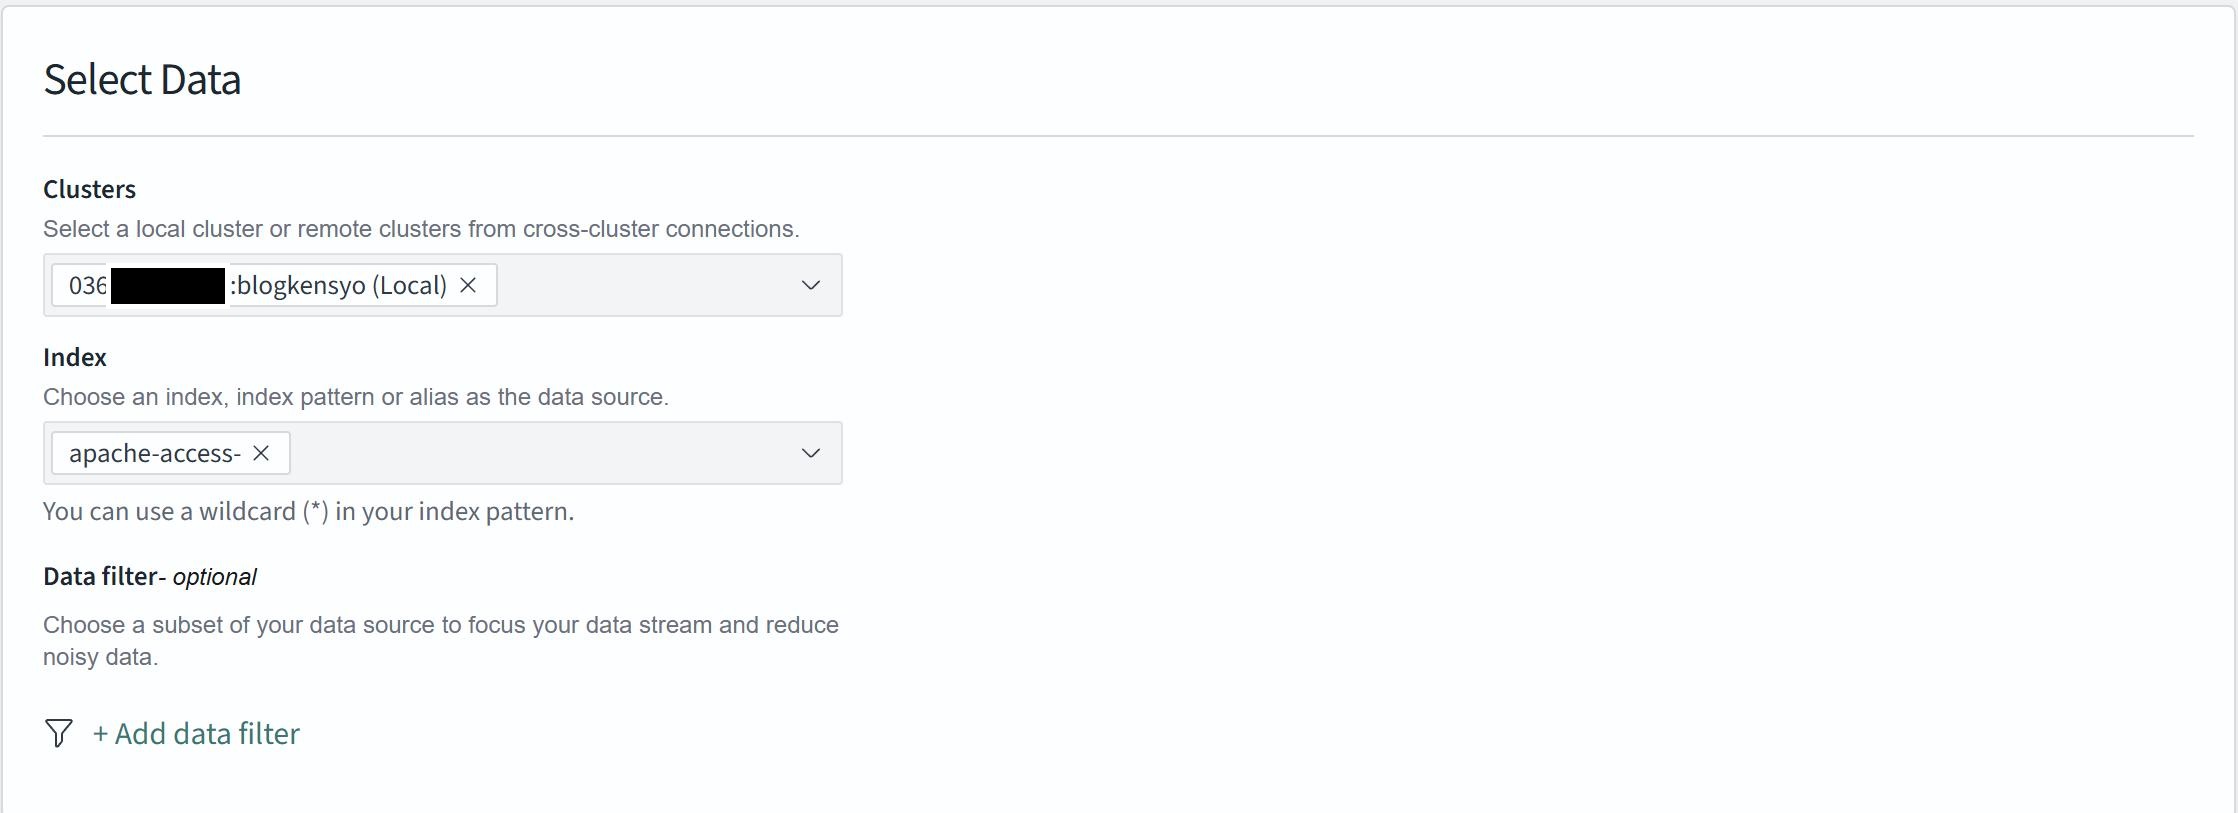Select the blogkensyo (Local) chip label
This screenshot has width=2238, height=813.
pos(339,285)
